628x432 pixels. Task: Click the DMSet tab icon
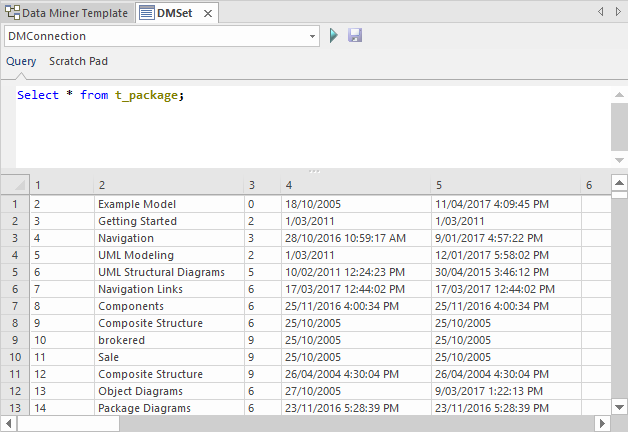click(147, 13)
